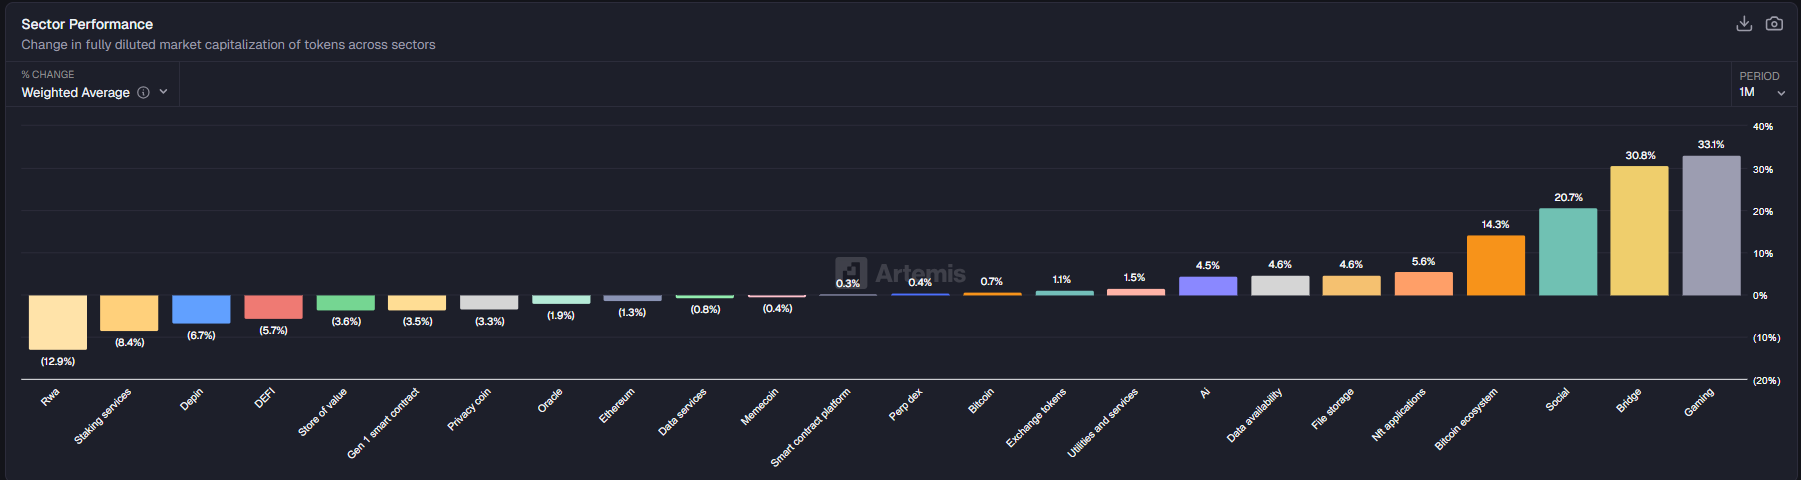Select the purple AI bar
Screen dimensions: 1801x480
tap(1207, 286)
